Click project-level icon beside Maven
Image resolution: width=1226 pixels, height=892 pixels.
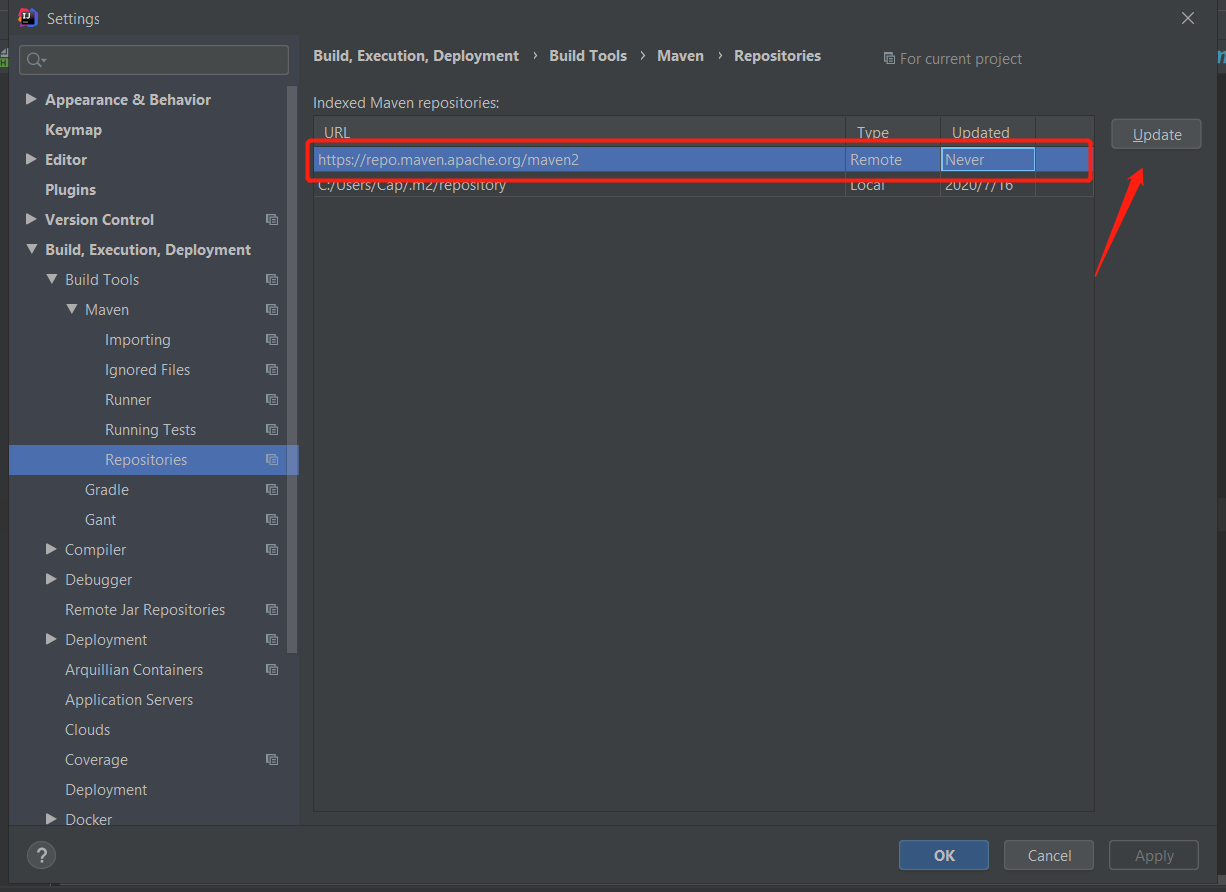272,310
